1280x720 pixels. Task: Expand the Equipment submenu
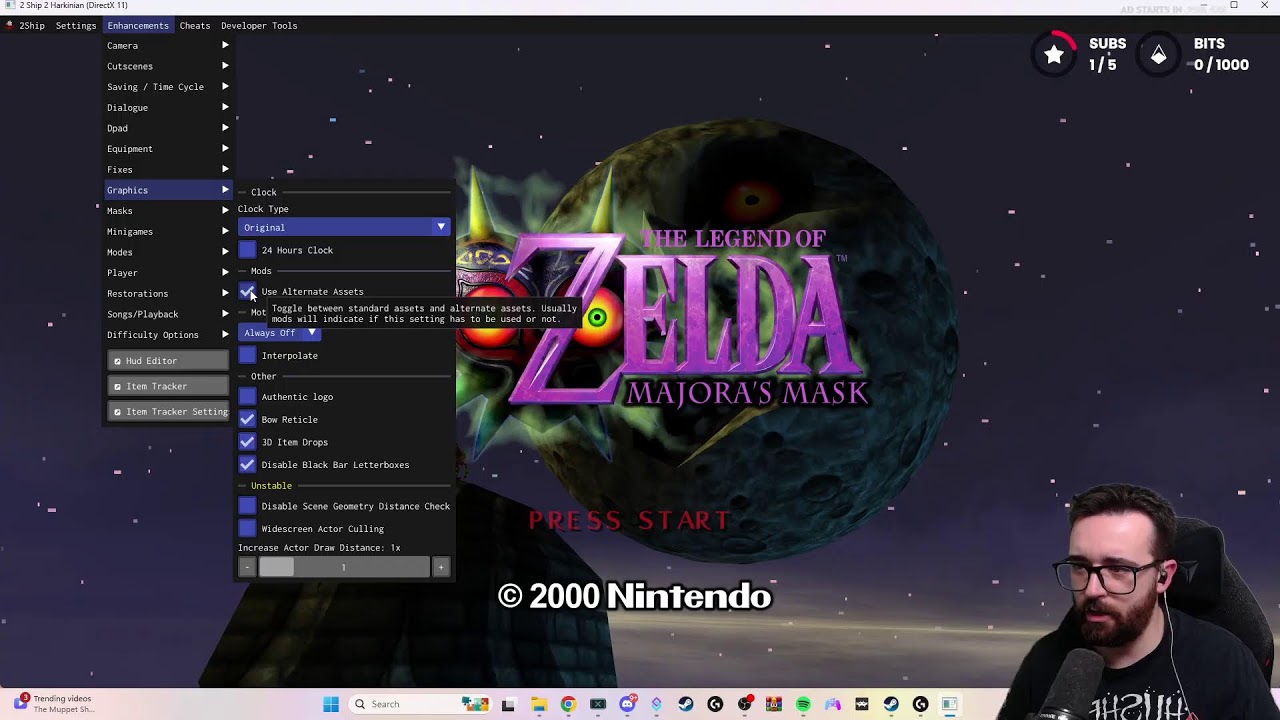coord(168,149)
